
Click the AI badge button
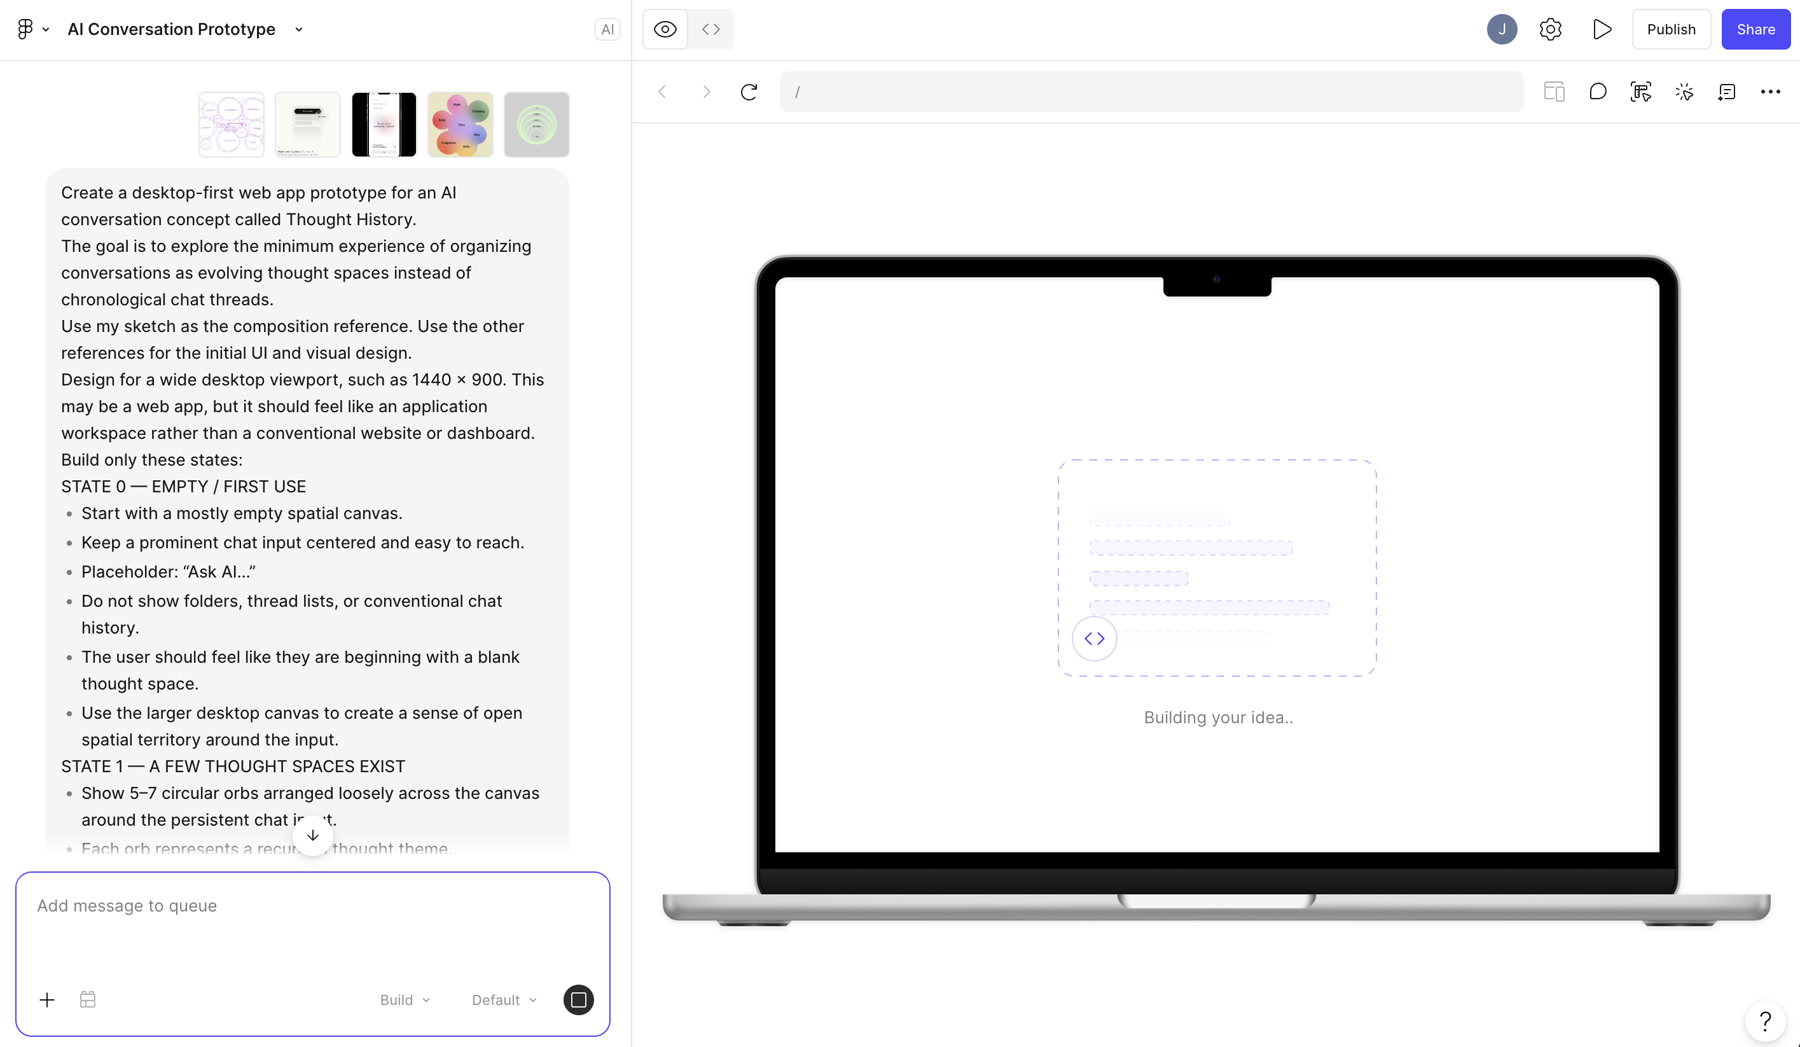pyautogui.click(x=607, y=29)
